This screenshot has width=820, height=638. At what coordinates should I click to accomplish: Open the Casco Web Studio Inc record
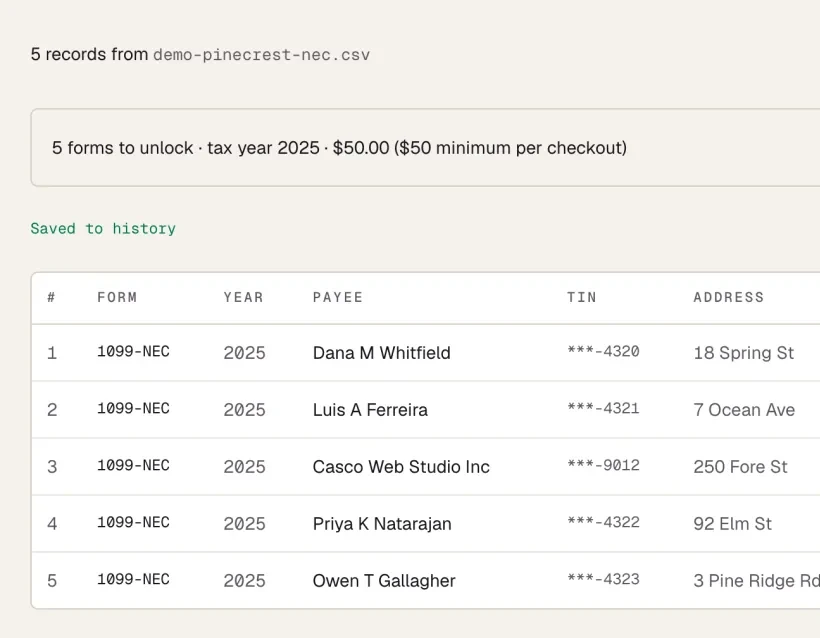point(401,466)
